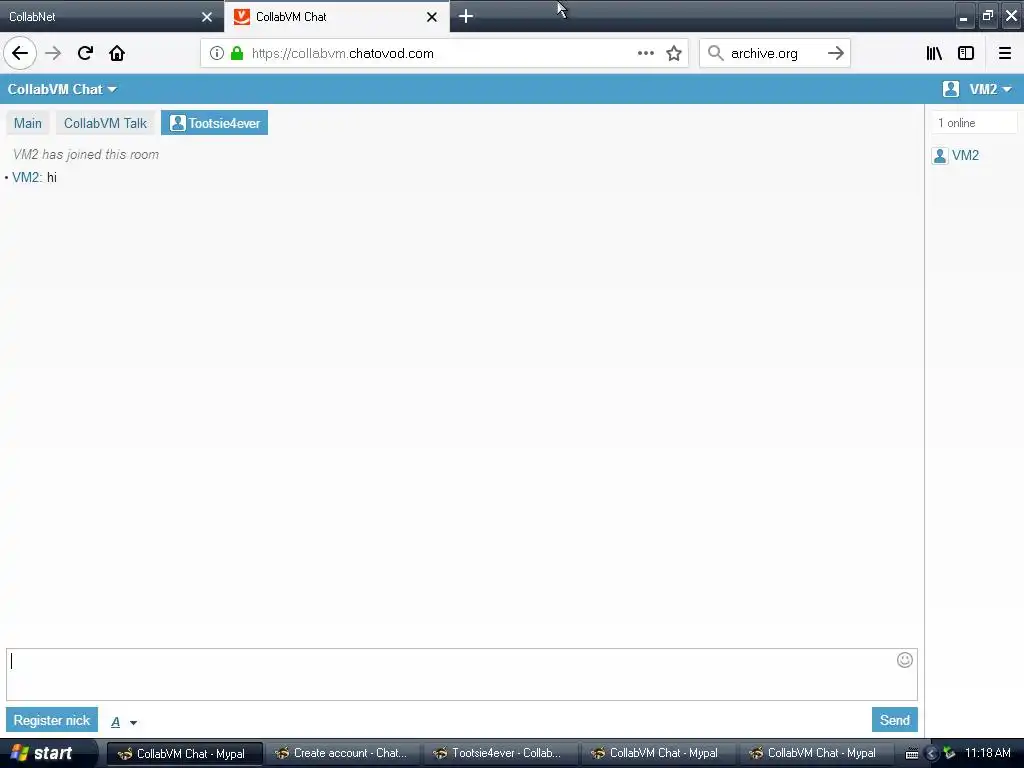Expand the CollabVM Chat header dropdown

62,89
